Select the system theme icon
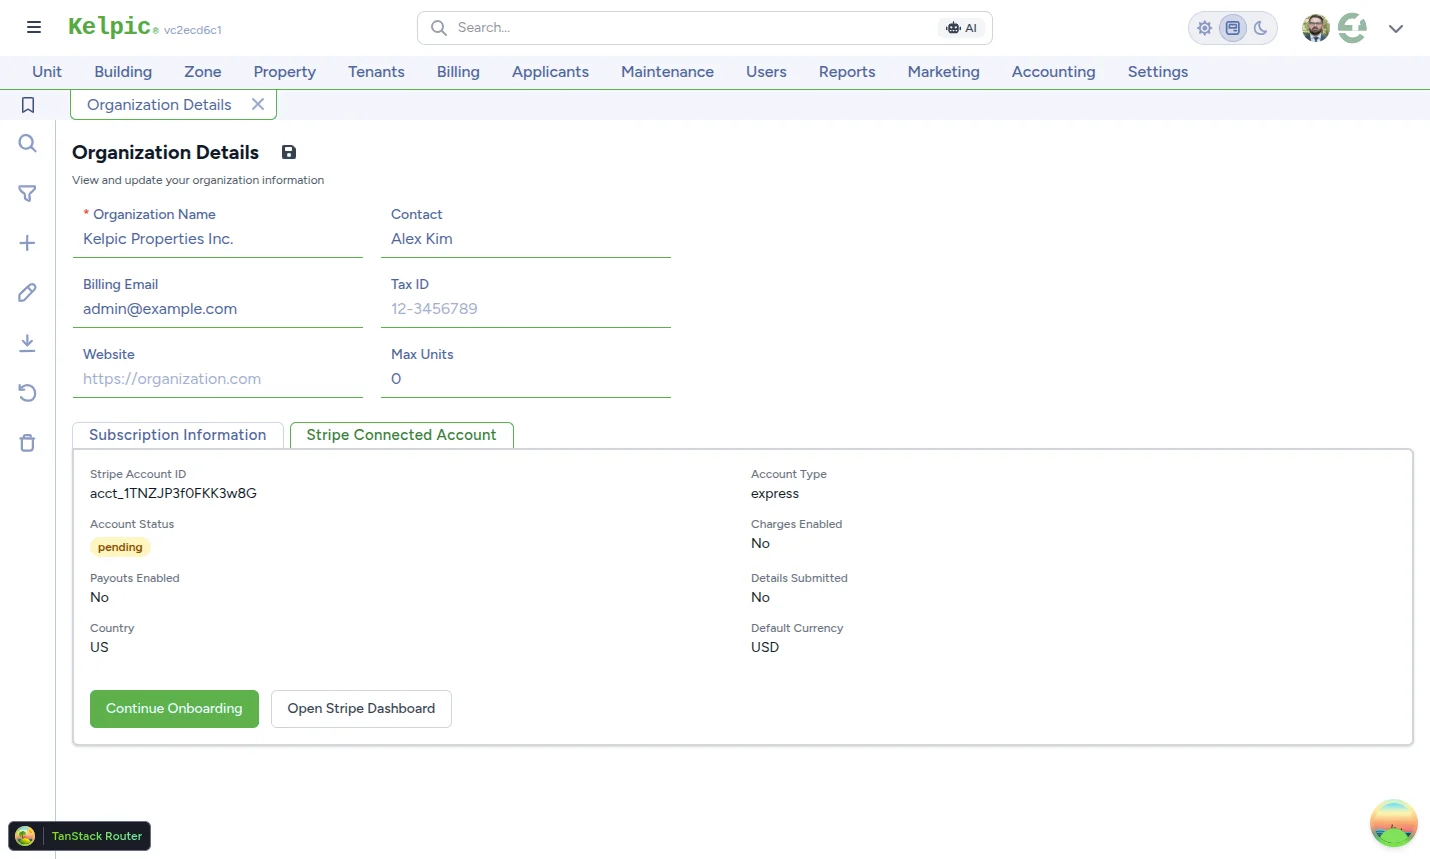Viewport: 1430px width, 859px height. coord(1233,28)
